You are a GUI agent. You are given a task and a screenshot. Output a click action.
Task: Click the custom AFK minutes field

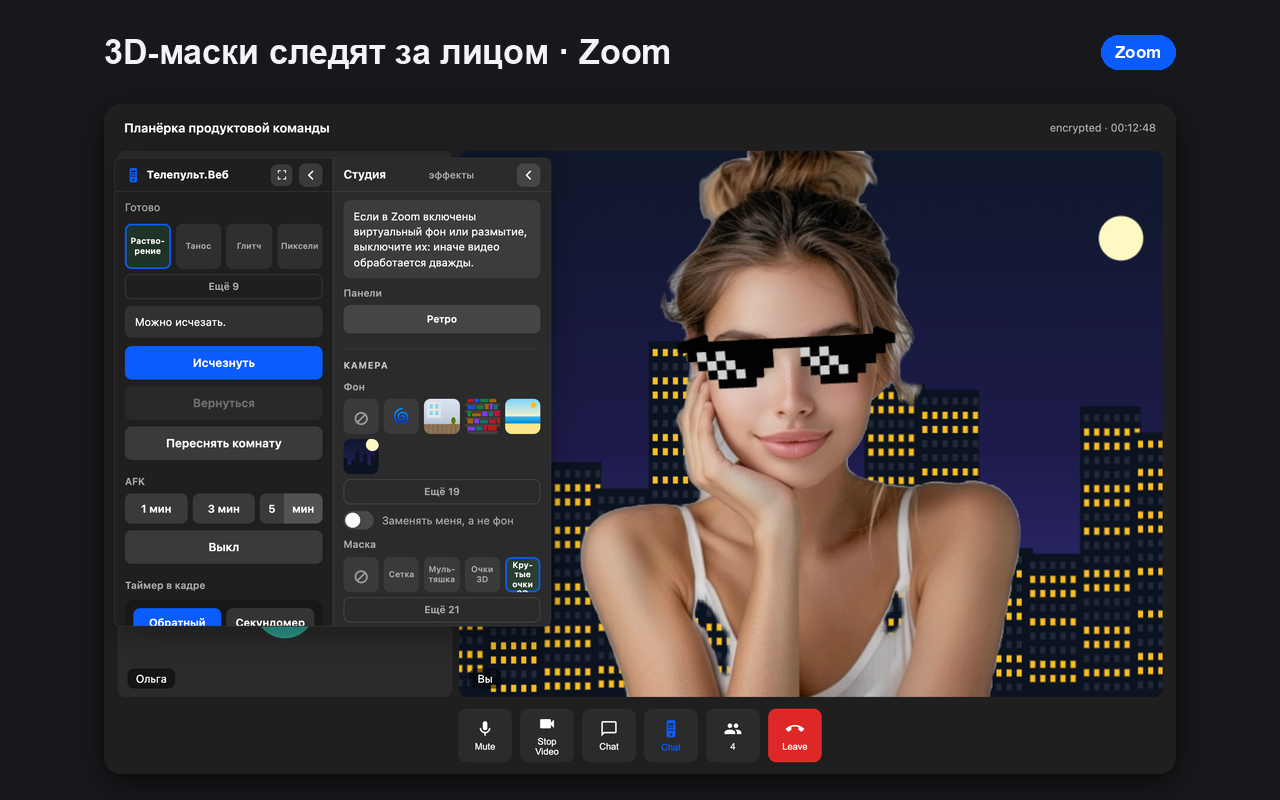pos(273,509)
